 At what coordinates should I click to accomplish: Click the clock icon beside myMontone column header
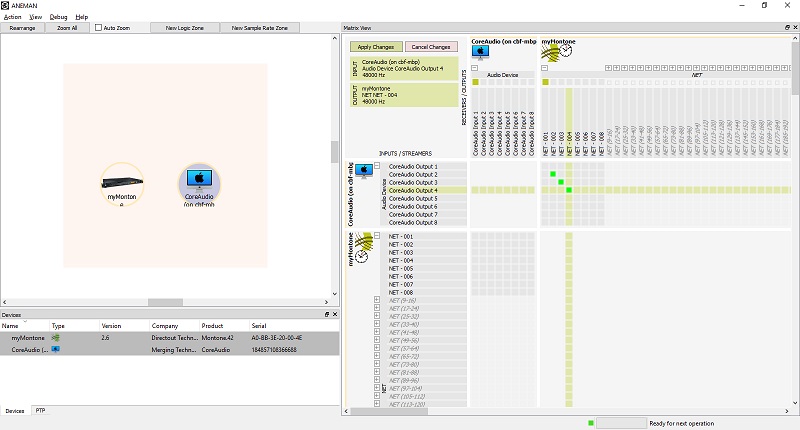point(566,50)
